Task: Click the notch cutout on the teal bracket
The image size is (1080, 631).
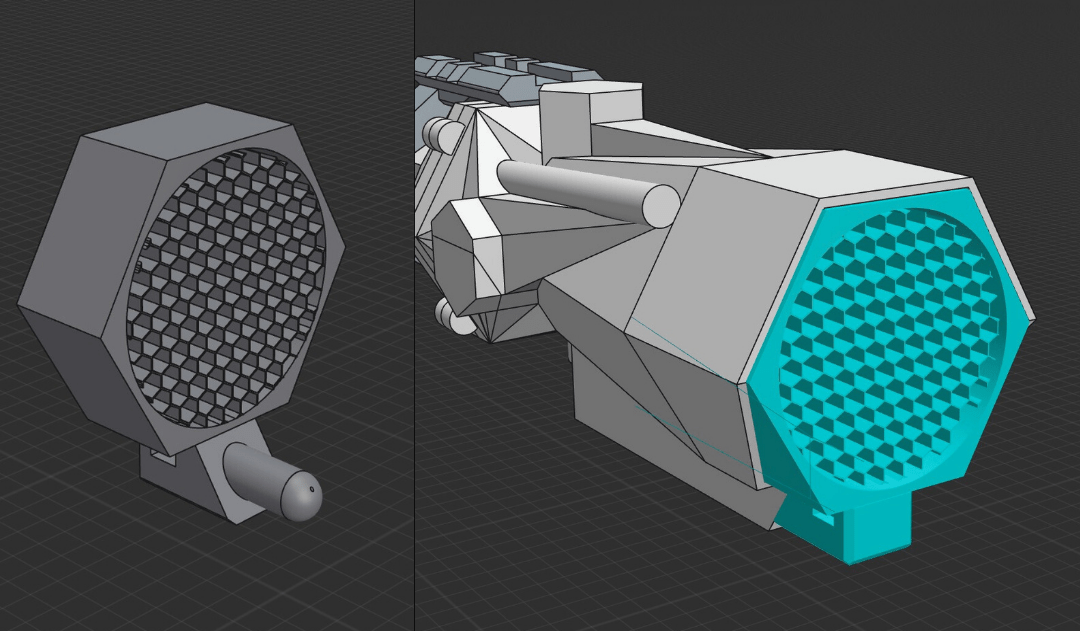Action: (x=822, y=519)
